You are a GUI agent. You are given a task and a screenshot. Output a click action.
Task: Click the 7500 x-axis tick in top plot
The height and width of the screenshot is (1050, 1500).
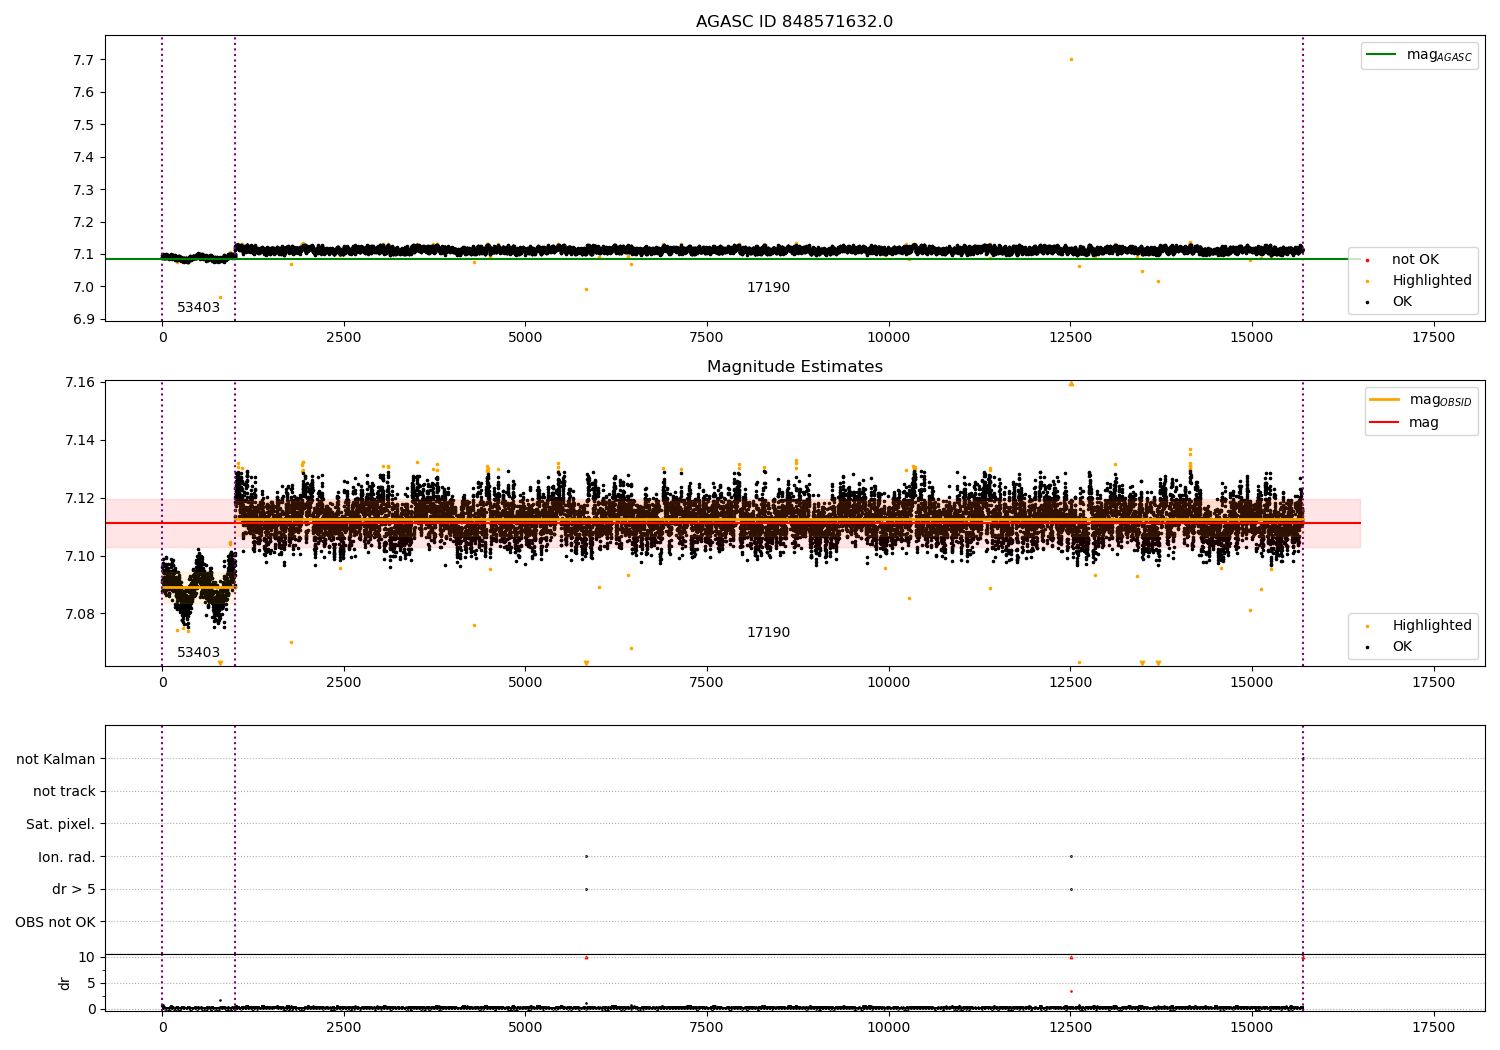click(707, 338)
